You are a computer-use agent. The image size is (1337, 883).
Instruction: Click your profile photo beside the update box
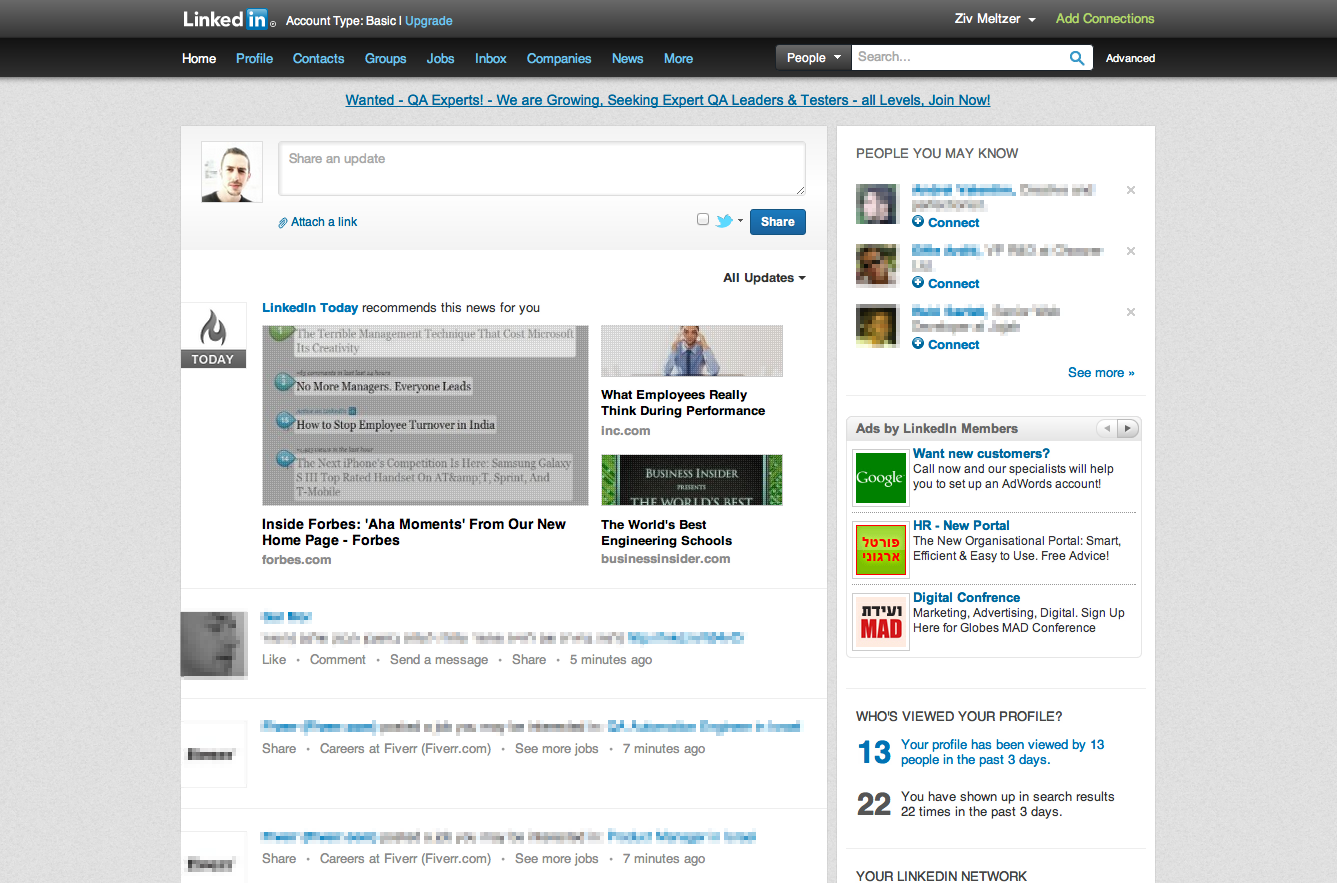(232, 172)
